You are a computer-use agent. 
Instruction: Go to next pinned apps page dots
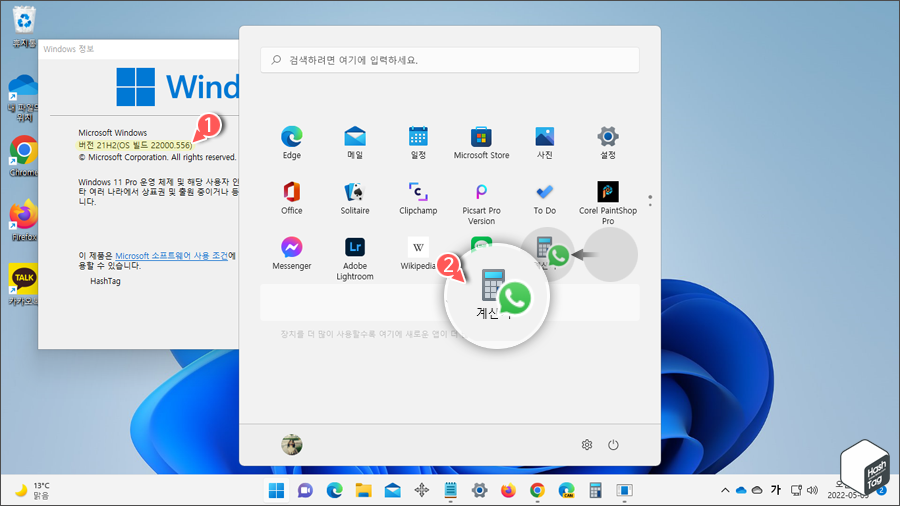pyautogui.click(x=650, y=201)
